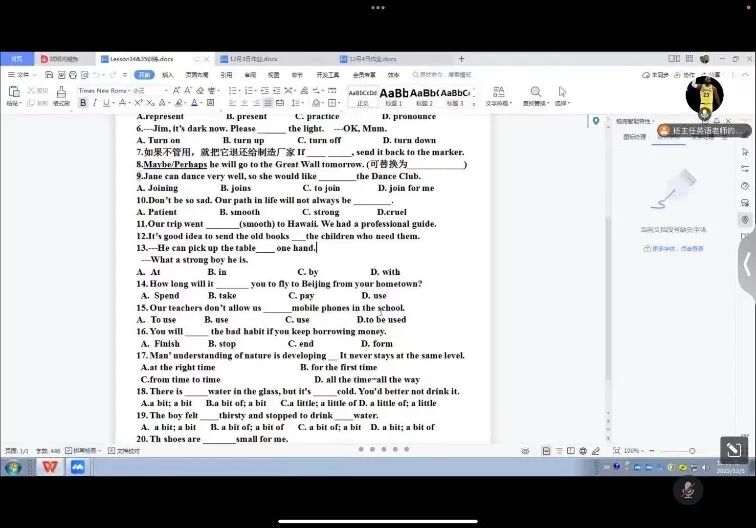The width and height of the screenshot is (756, 528).
Task: Switch to the References ribbon tab
Action: 226,75
